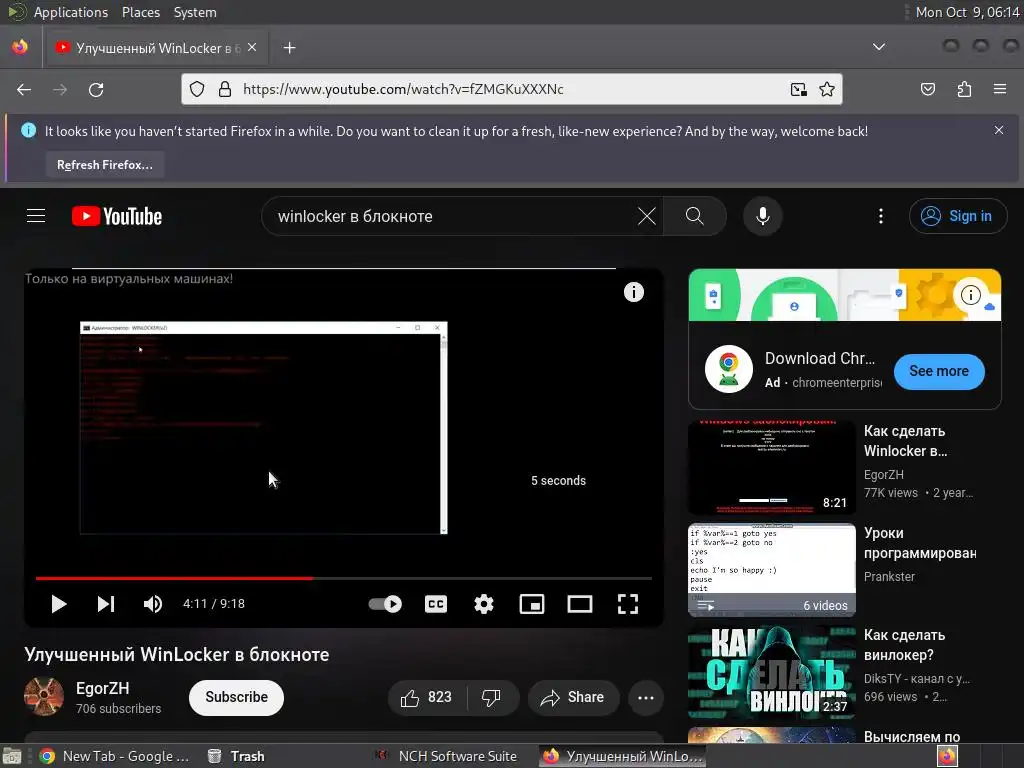Viewport: 1024px width, 768px height.
Task: Open picture-in-picture icon in address bar
Action: click(x=798, y=89)
